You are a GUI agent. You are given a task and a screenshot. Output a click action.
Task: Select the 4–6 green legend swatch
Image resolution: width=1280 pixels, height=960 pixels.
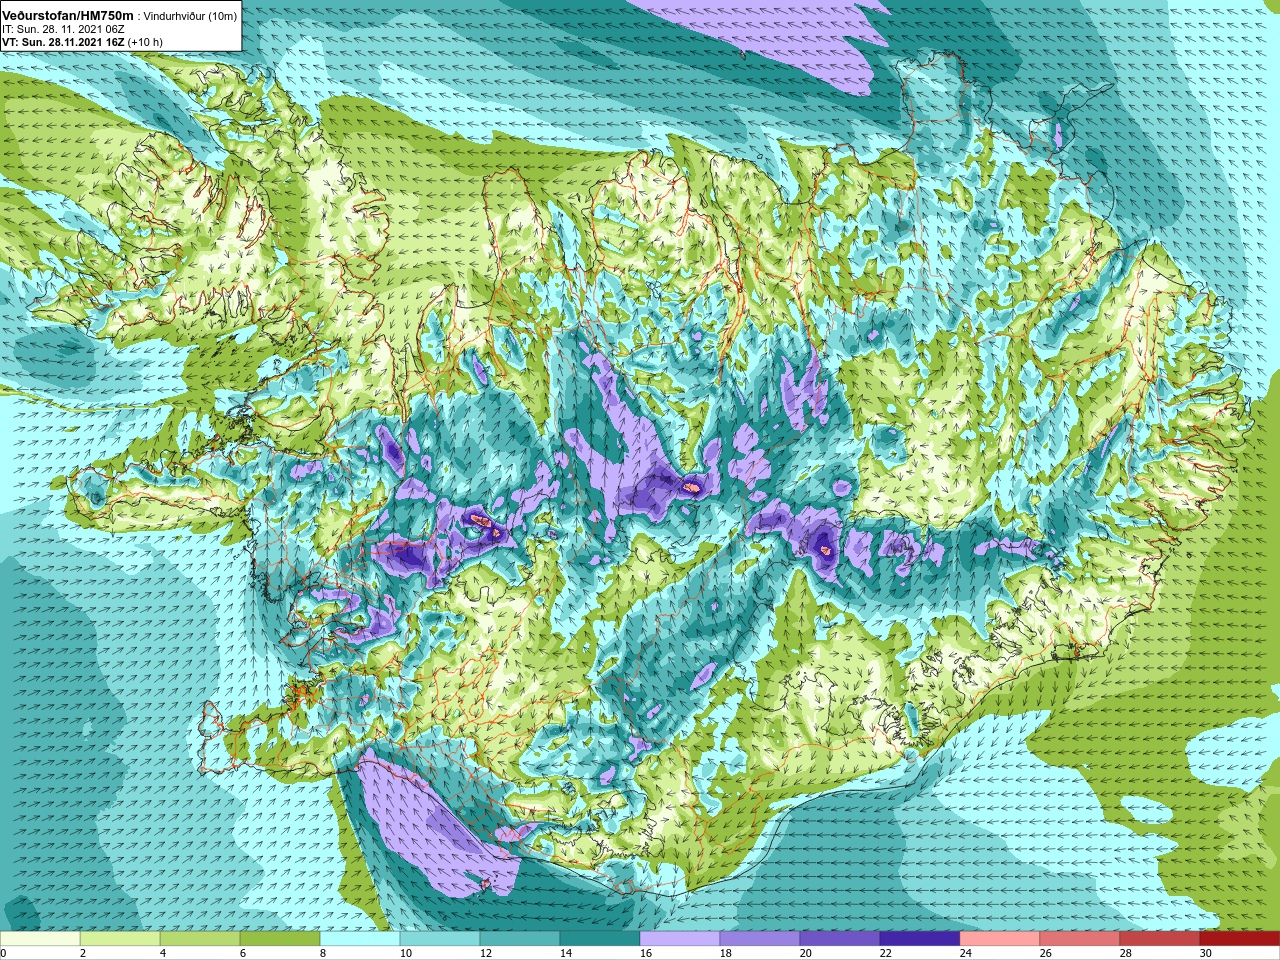pyautogui.click(x=200, y=939)
